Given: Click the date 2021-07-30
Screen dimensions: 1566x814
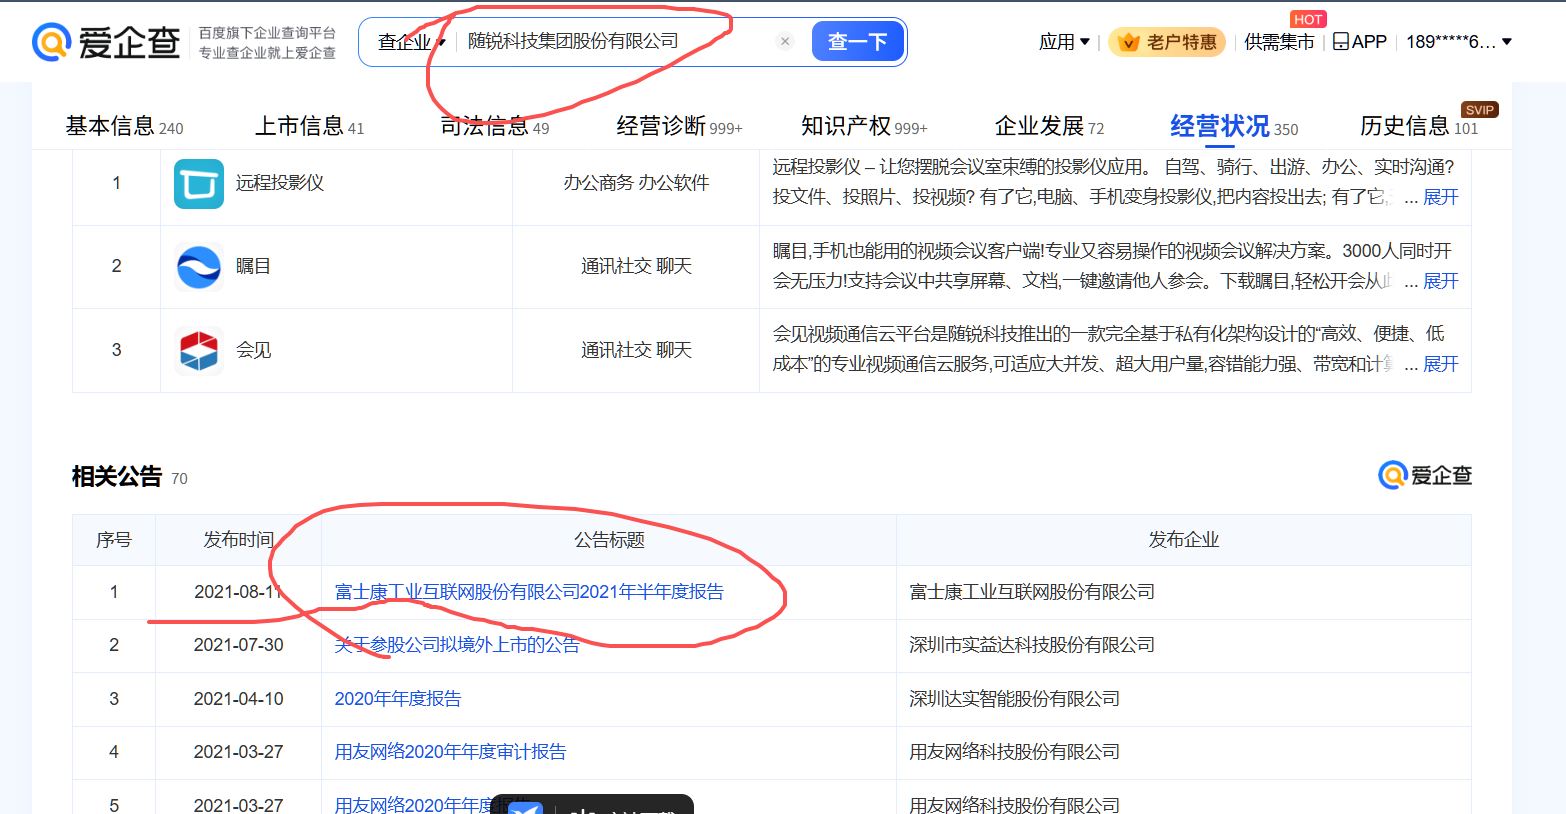Looking at the screenshot, I should click(238, 645).
